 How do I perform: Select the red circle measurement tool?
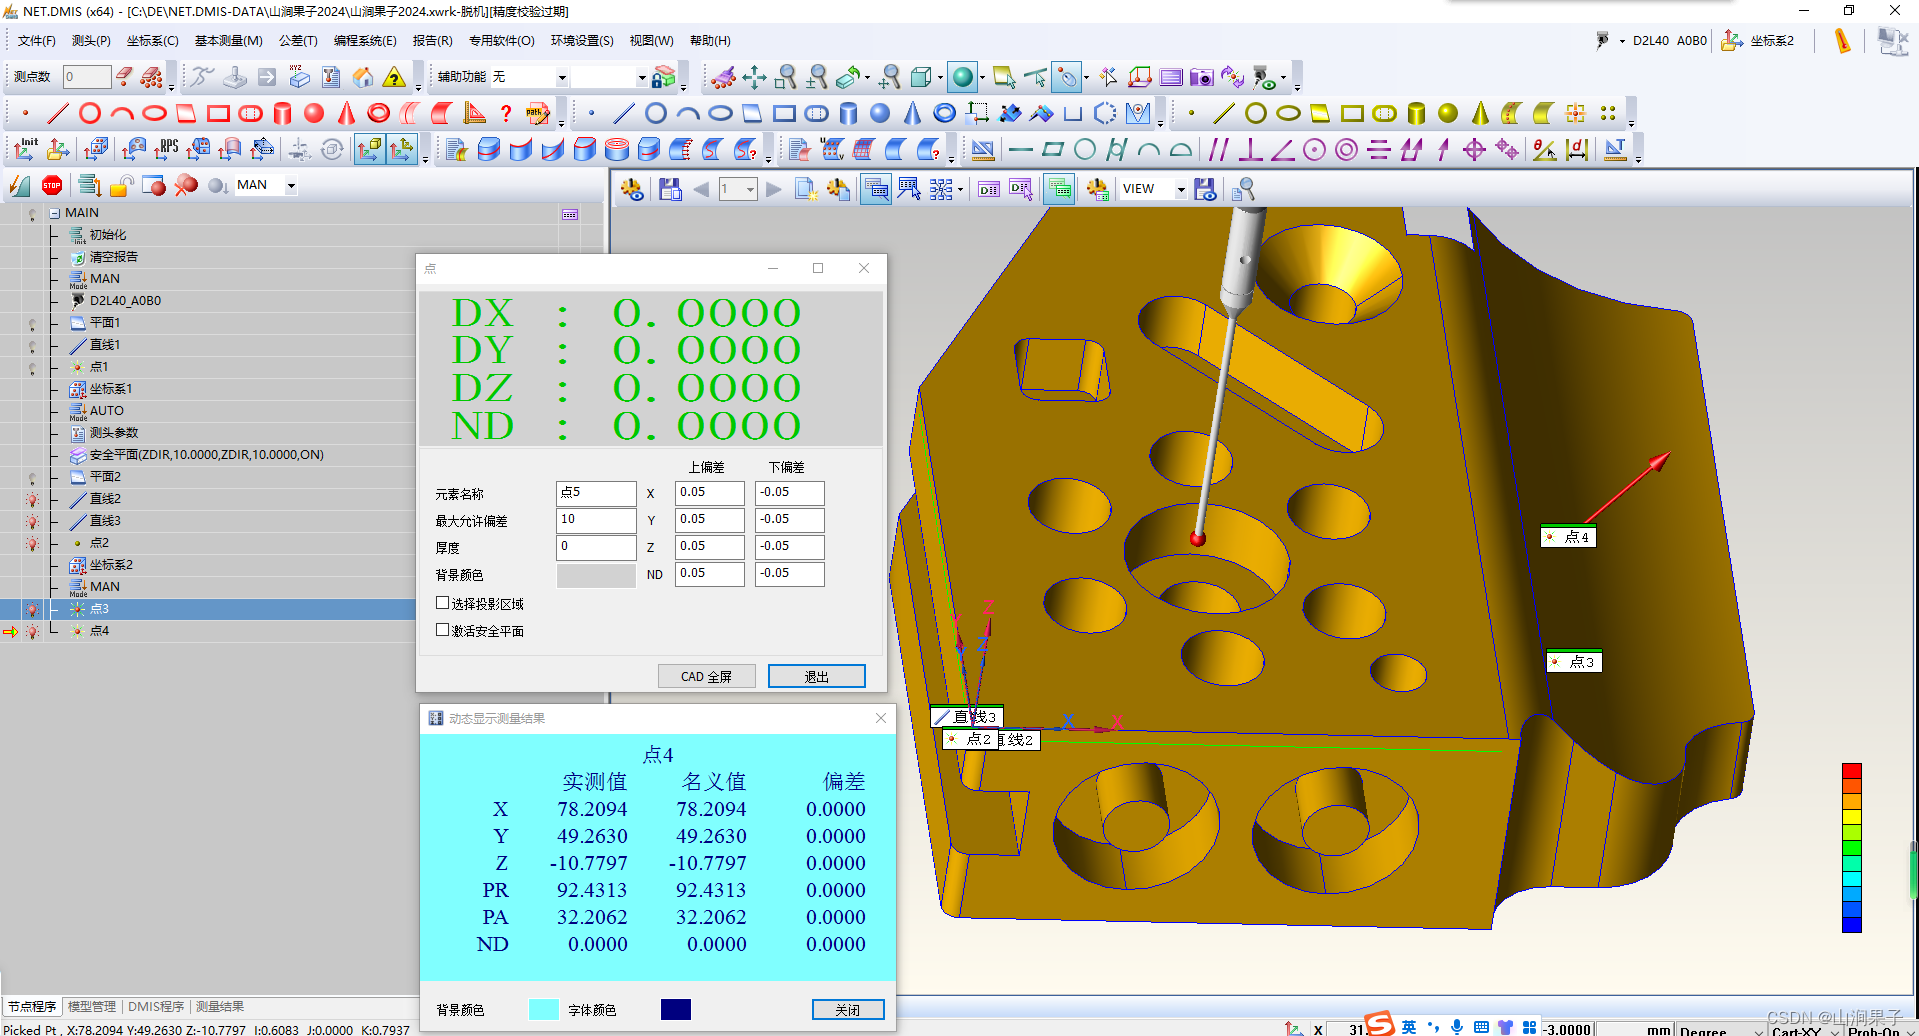coord(90,113)
